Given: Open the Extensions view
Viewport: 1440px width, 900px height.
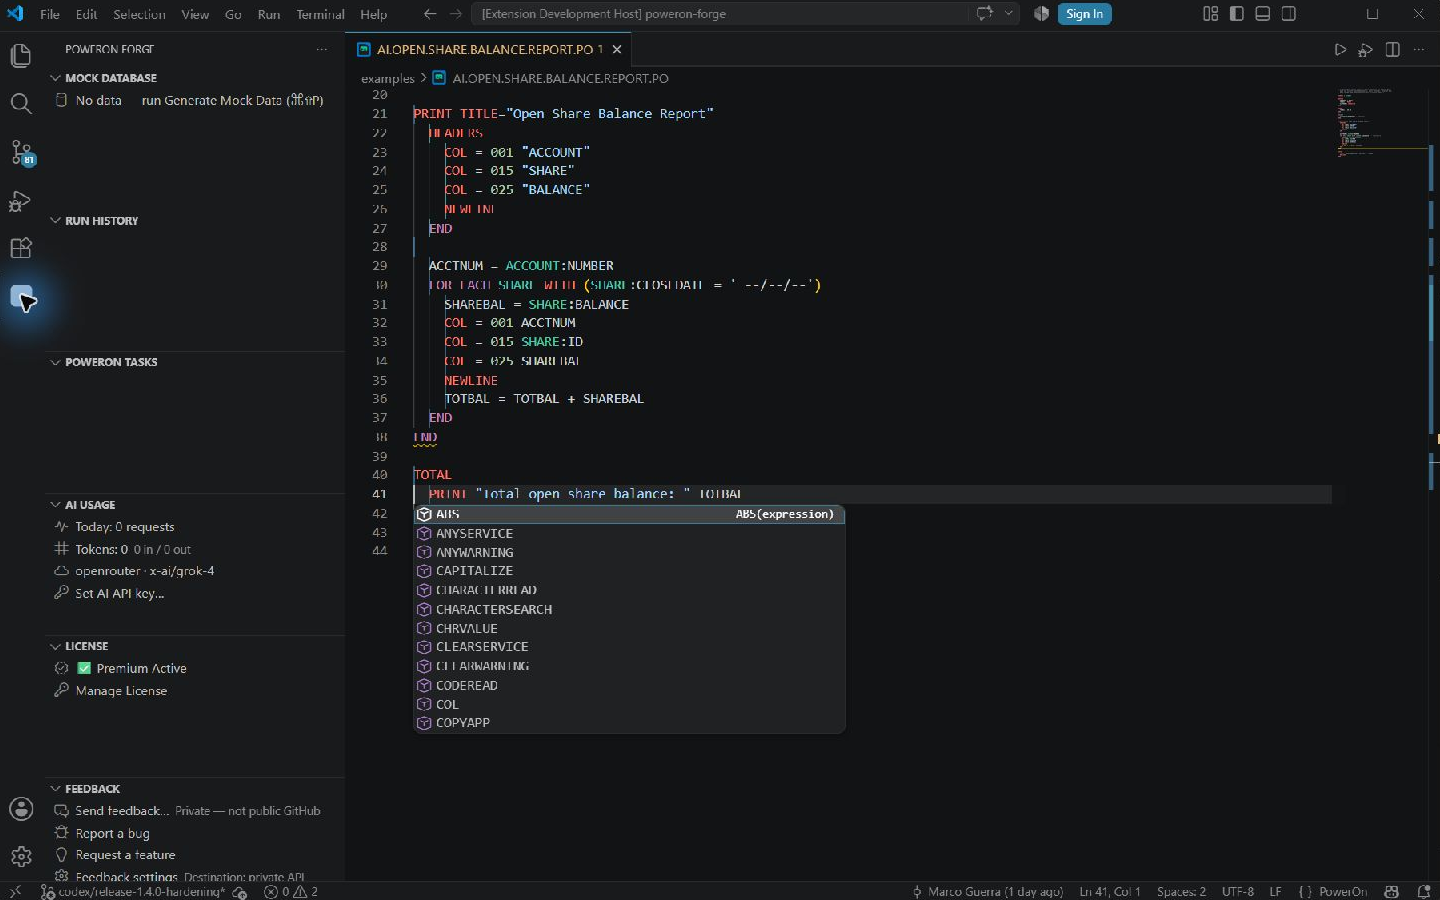Looking at the screenshot, I should coord(21,248).
